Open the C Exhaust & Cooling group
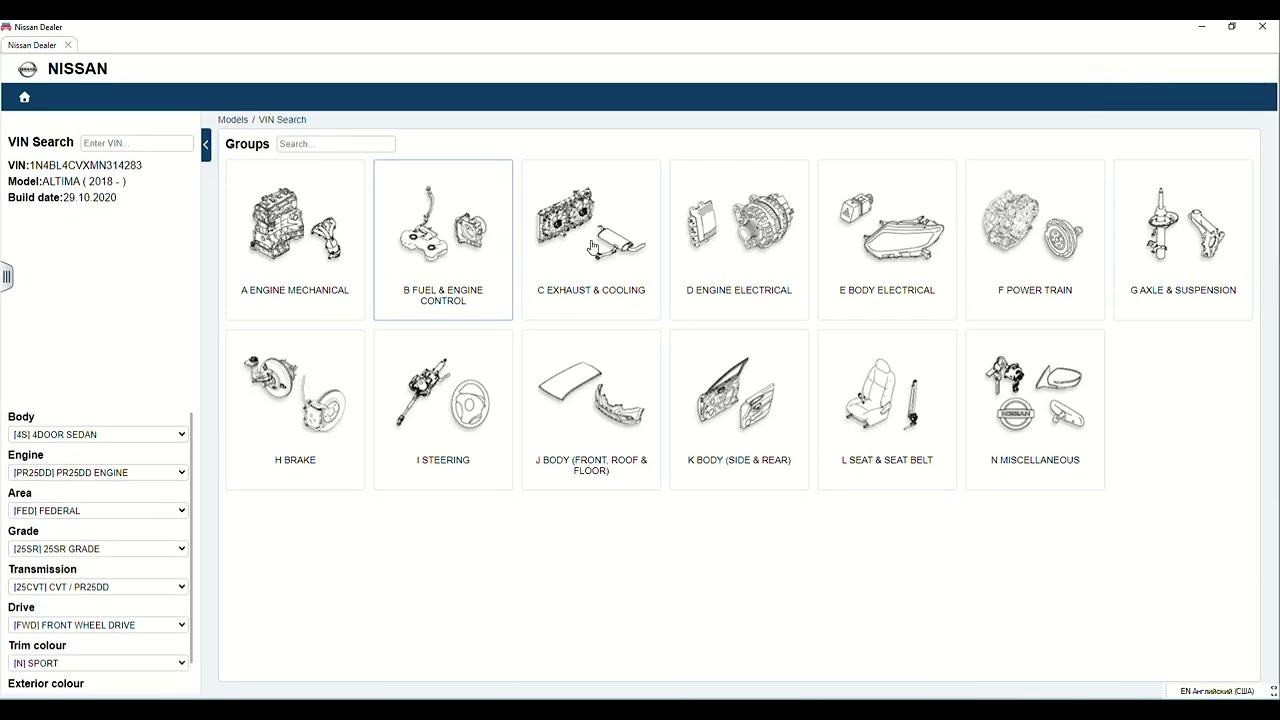Image resolution: width=1280 pixels, height=720 pixels. click(x=591, y=240)
